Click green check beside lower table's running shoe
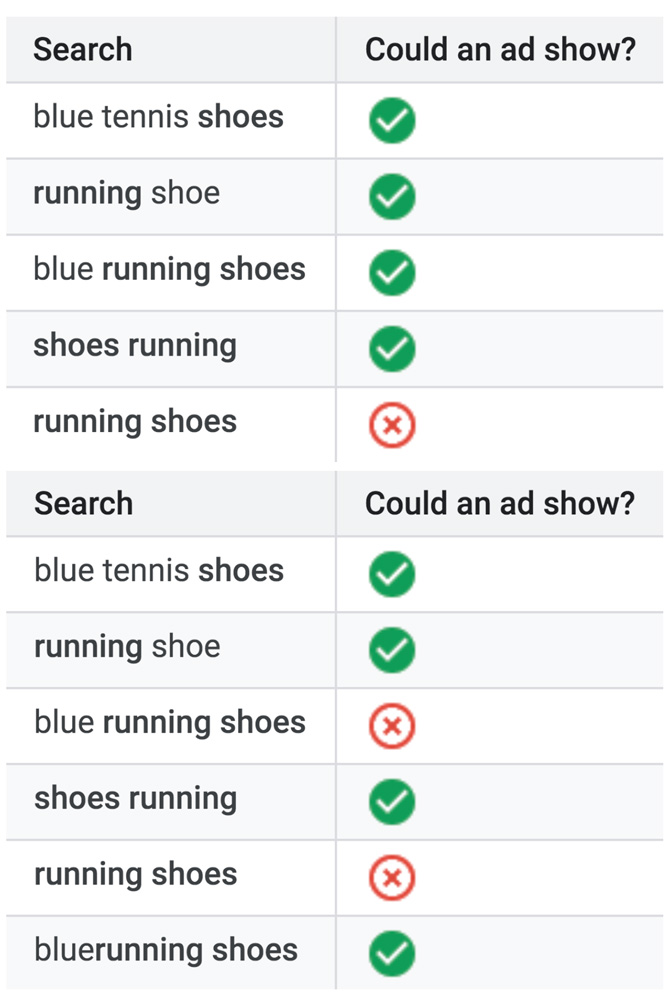This screenshot has height=1000, width=669. (x=392, y=650)
